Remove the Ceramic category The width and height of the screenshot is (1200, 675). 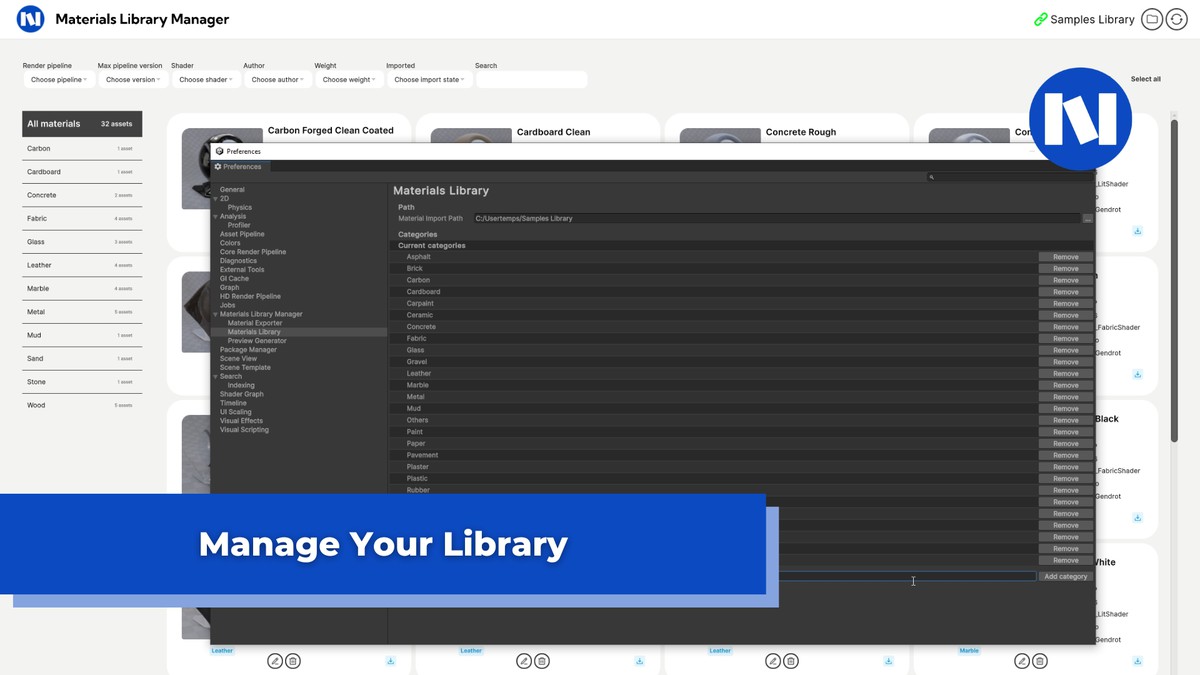pos(1065,315)
